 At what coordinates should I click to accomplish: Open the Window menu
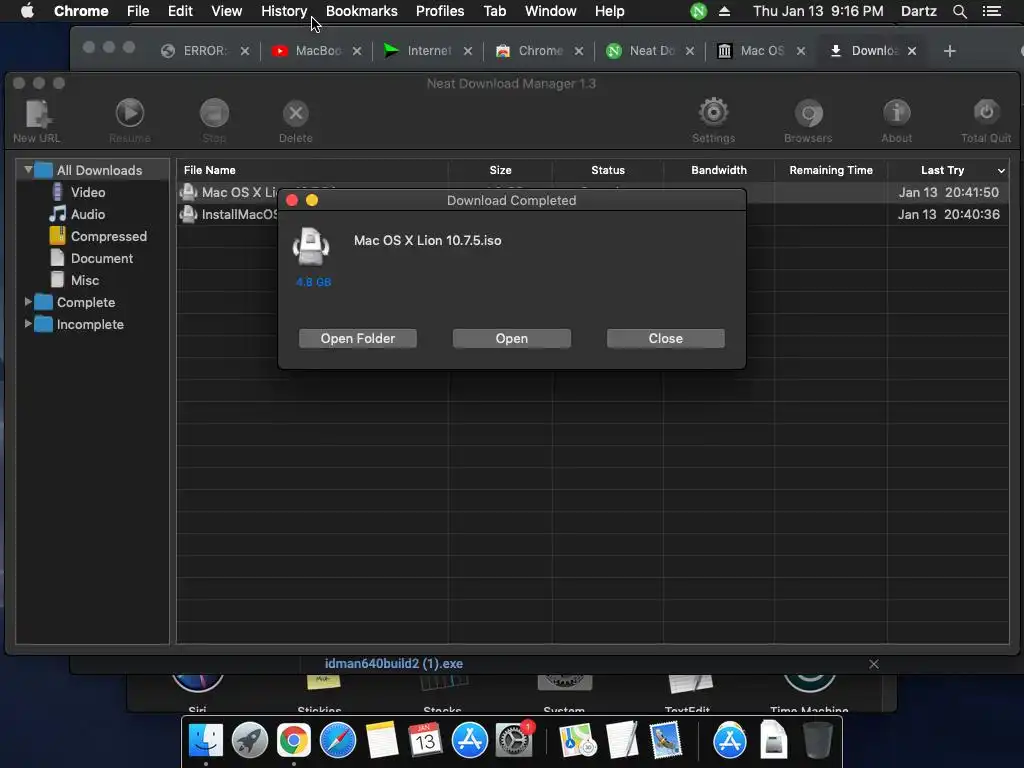coord(551,11)
